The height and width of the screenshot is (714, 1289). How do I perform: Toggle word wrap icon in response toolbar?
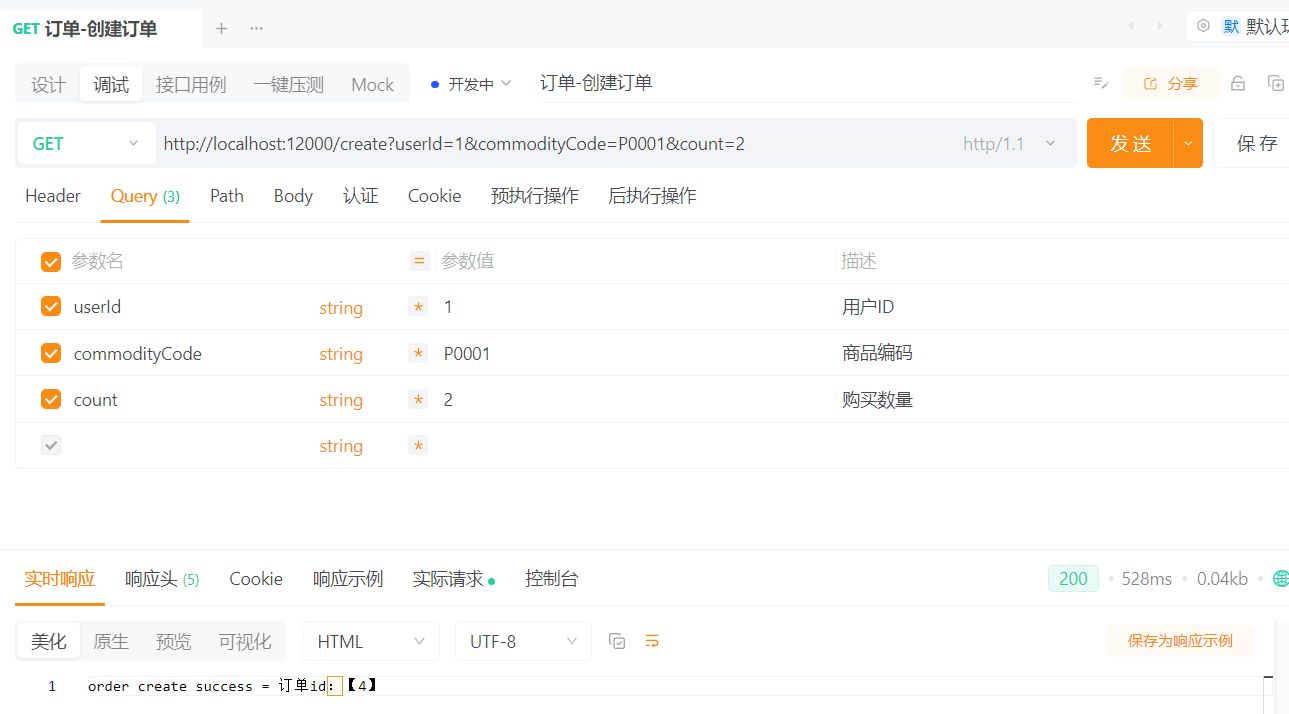pos(652,641)
